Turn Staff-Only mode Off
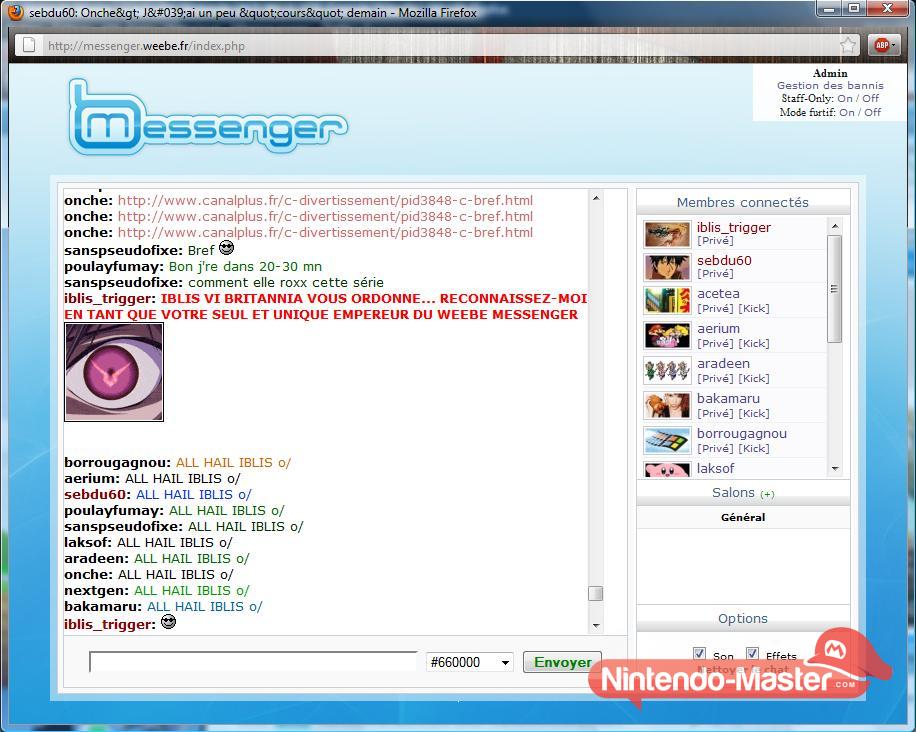916x732 pixels. pos(870,98)
